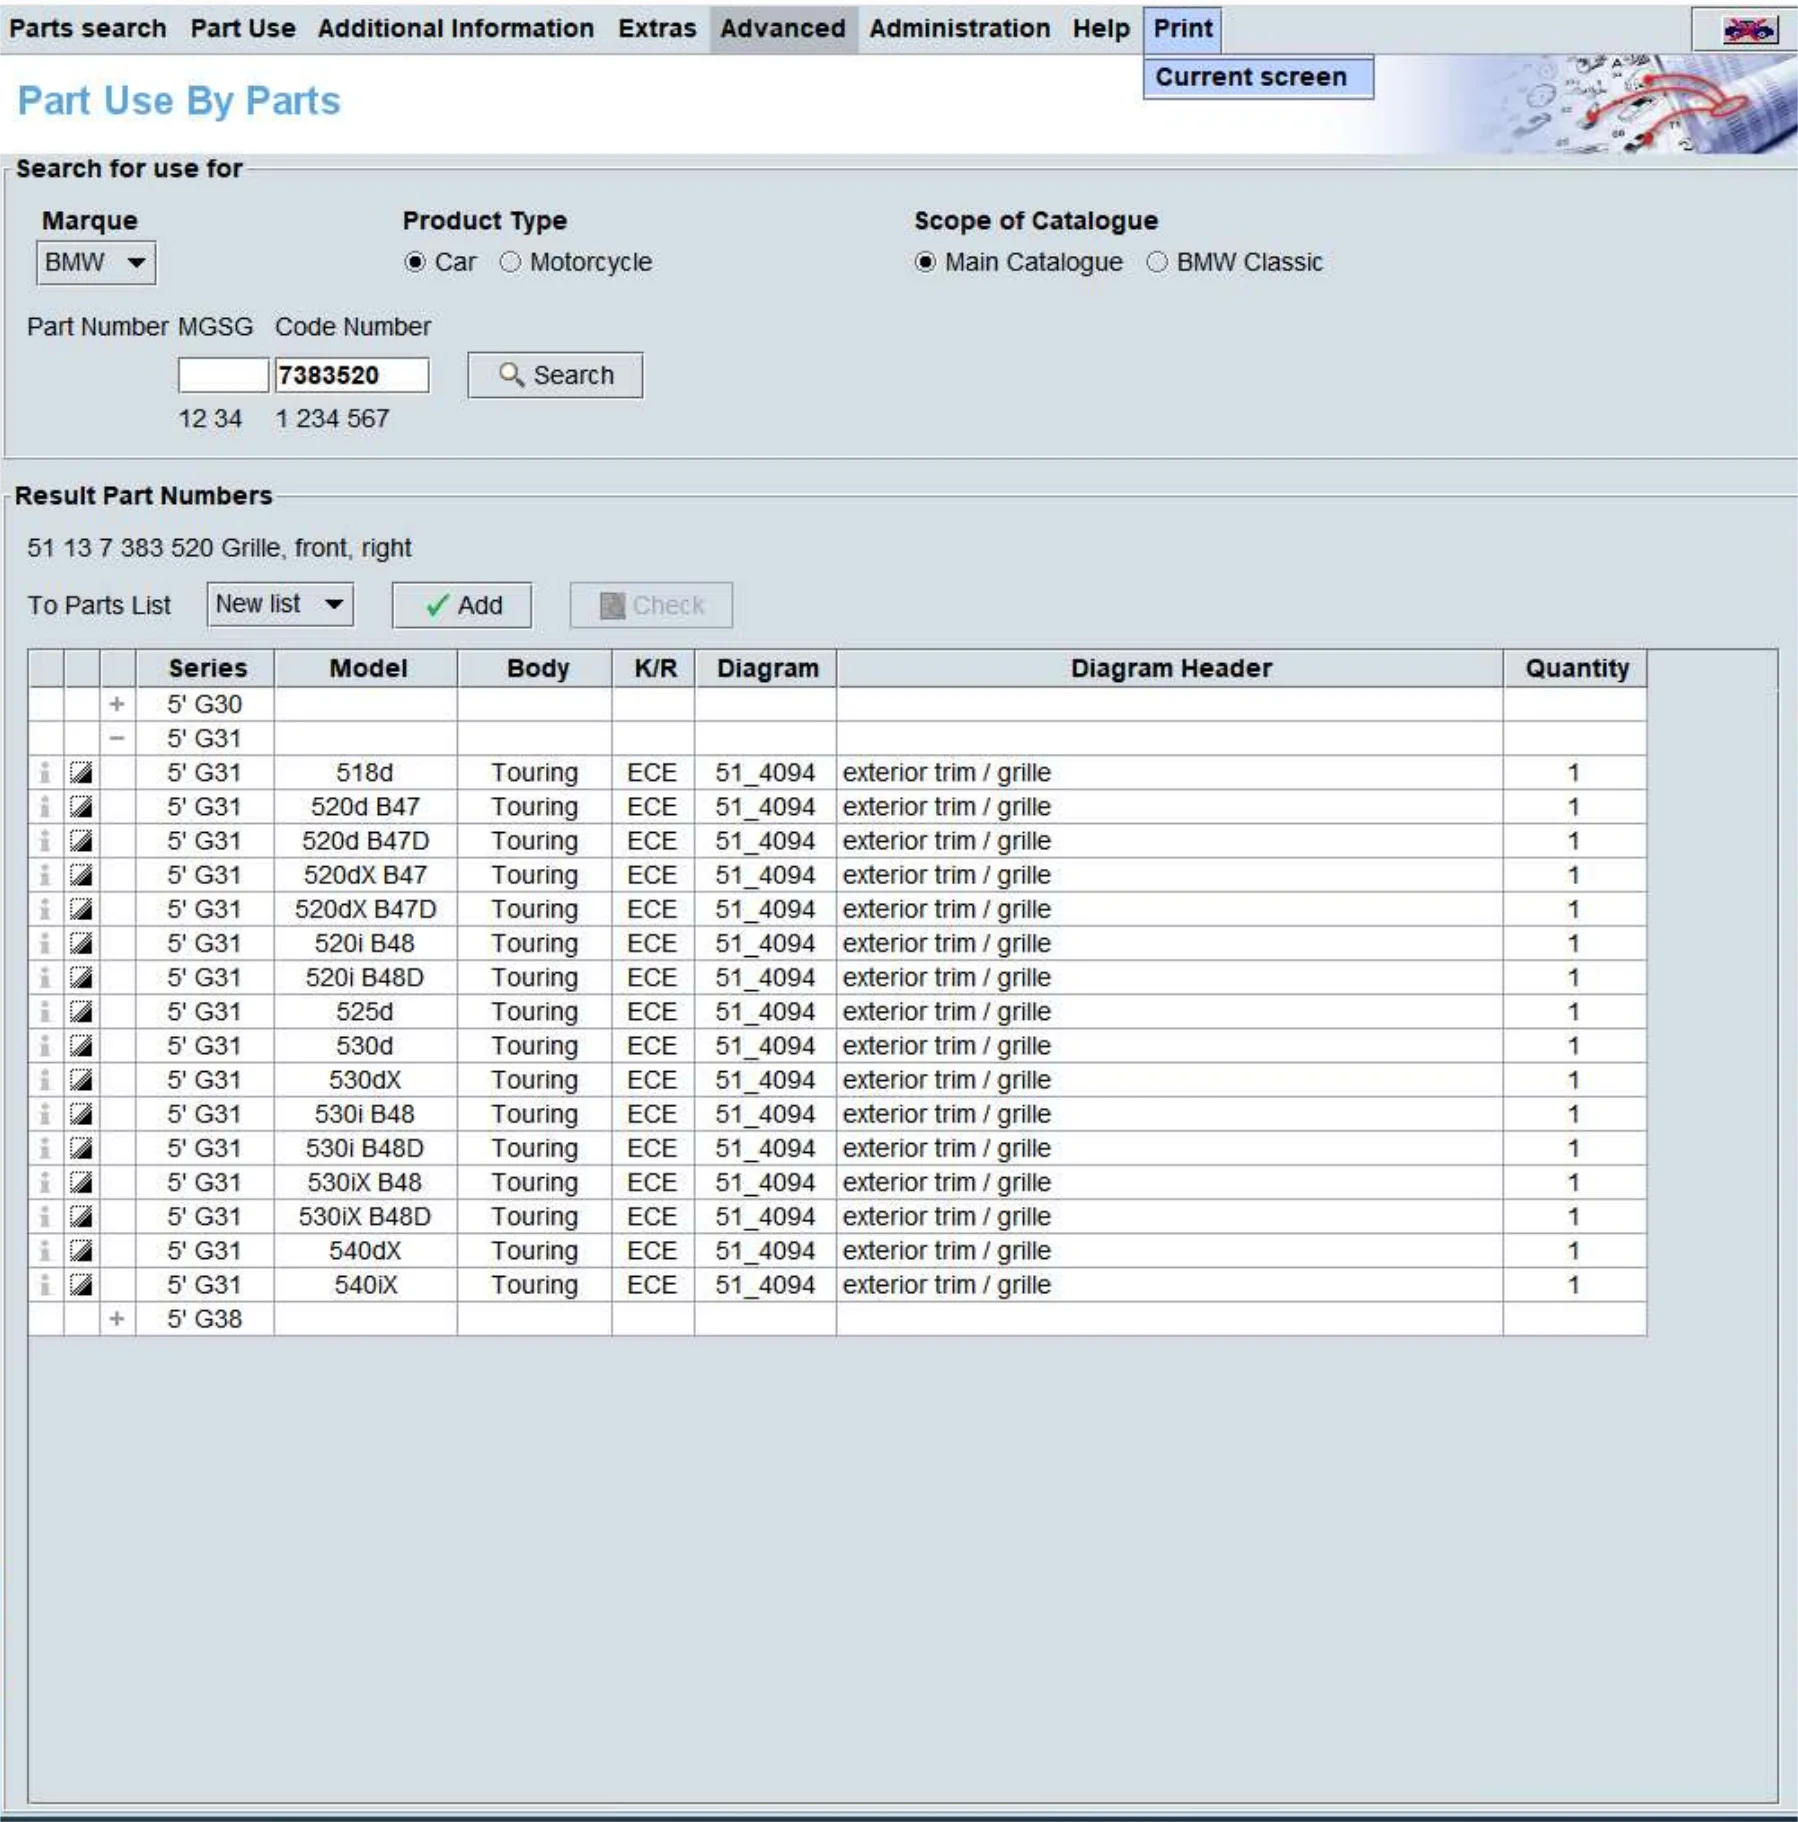The height and width of the screenshot is (1822, 1798).
Task: Expand the 5' G38 series group
Action: click(x=117, y=1319)
